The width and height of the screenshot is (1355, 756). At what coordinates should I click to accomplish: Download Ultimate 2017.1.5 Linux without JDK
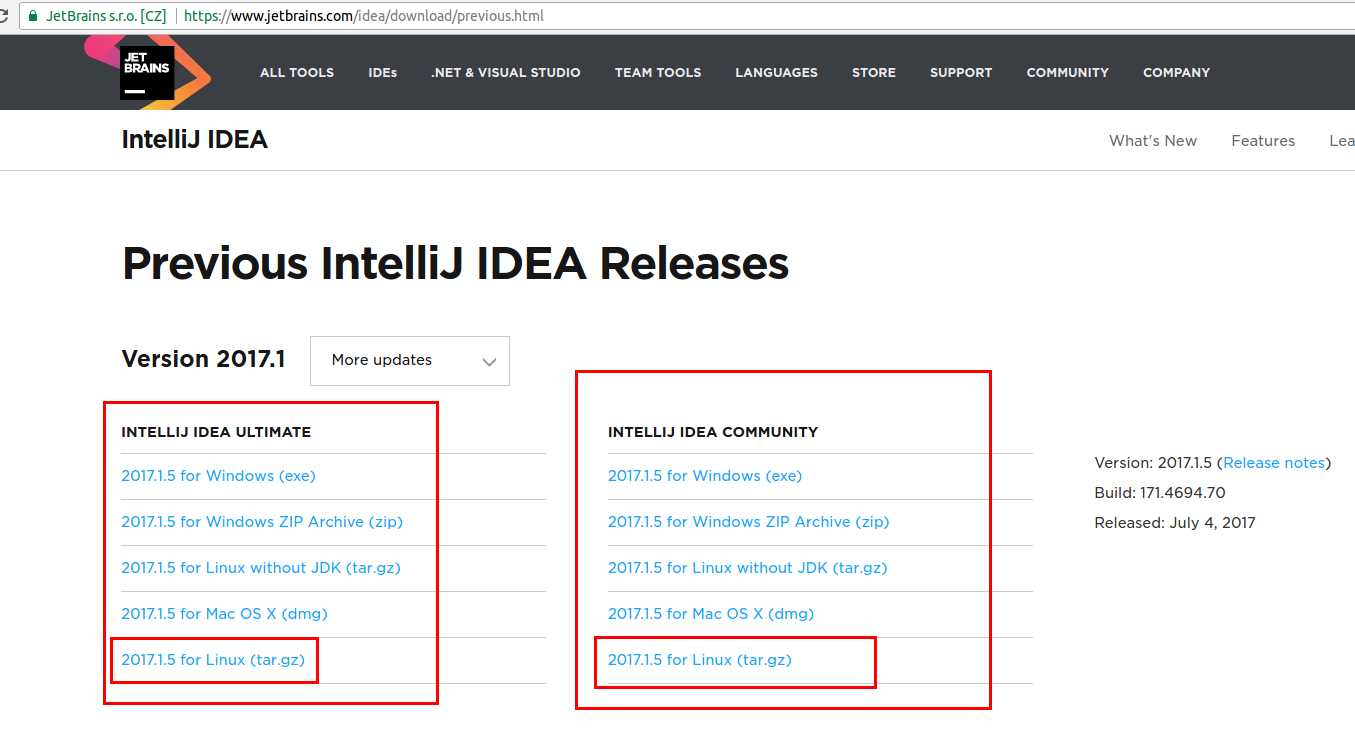[x=261, y=568]
